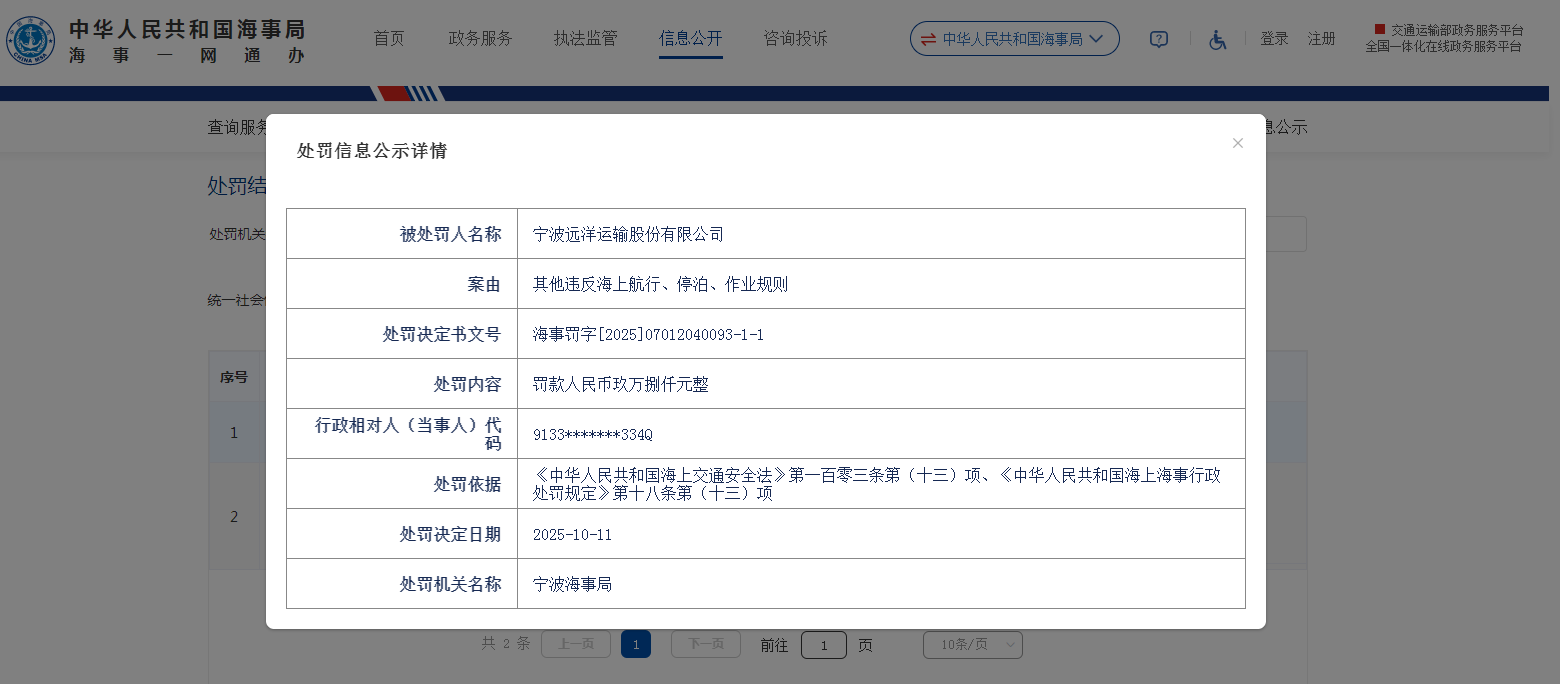Click the dialog title 处罚信息公示详情
Screen dimensions: 1560x684
[x=372, y=151]
